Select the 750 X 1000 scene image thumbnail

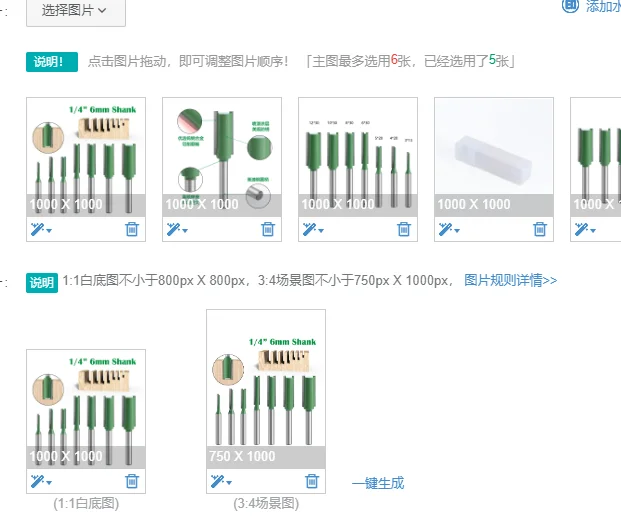[266, 389]
